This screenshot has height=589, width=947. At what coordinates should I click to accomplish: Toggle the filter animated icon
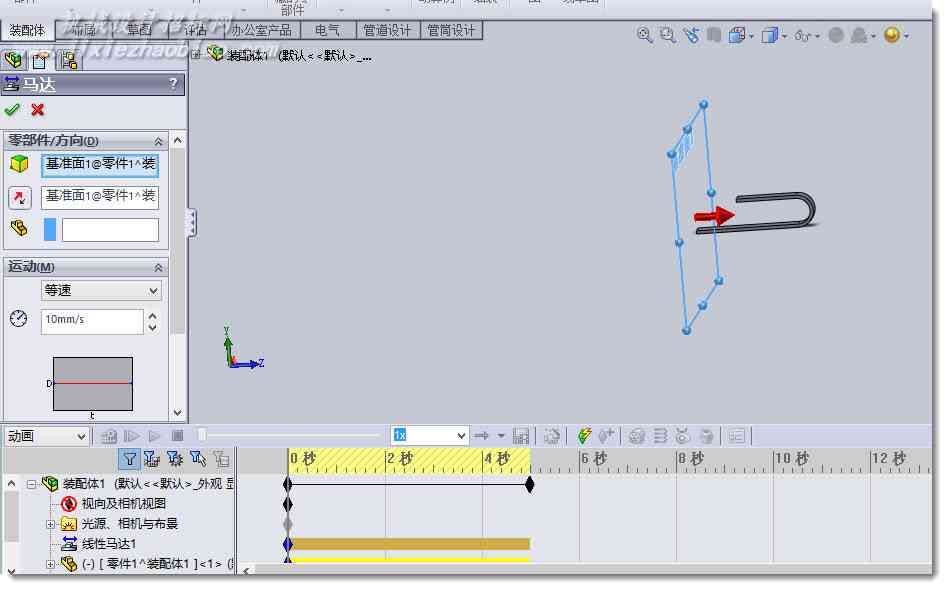(x=129, y=459)
